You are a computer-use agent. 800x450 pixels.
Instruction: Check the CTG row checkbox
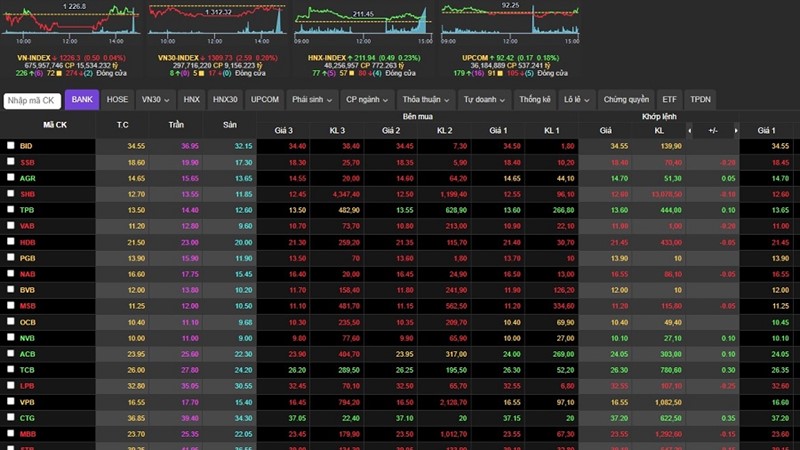click(x=11, y=417)
